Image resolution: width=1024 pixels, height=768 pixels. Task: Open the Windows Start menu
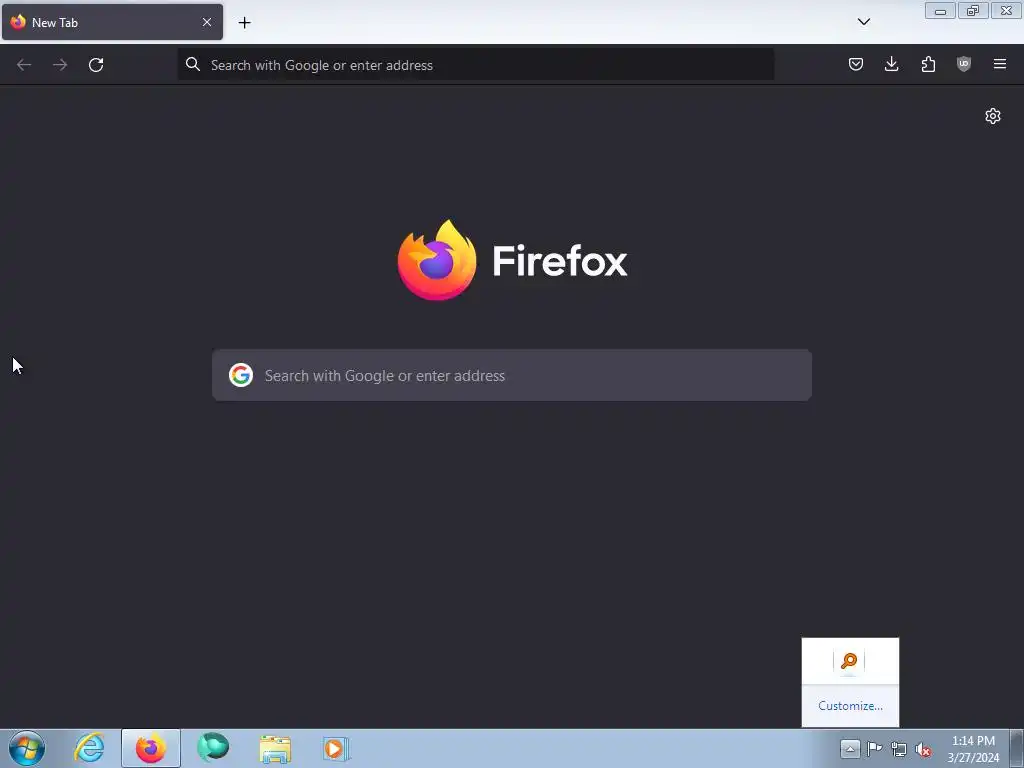coord(27,748)
